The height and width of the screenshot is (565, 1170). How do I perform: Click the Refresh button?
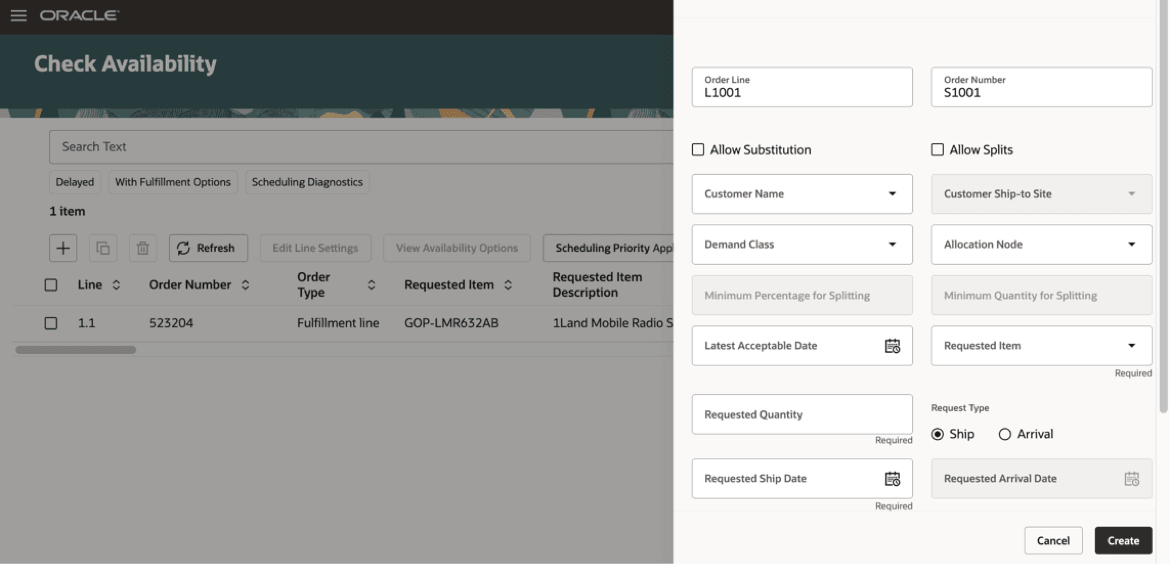click(x=208, y=248)
